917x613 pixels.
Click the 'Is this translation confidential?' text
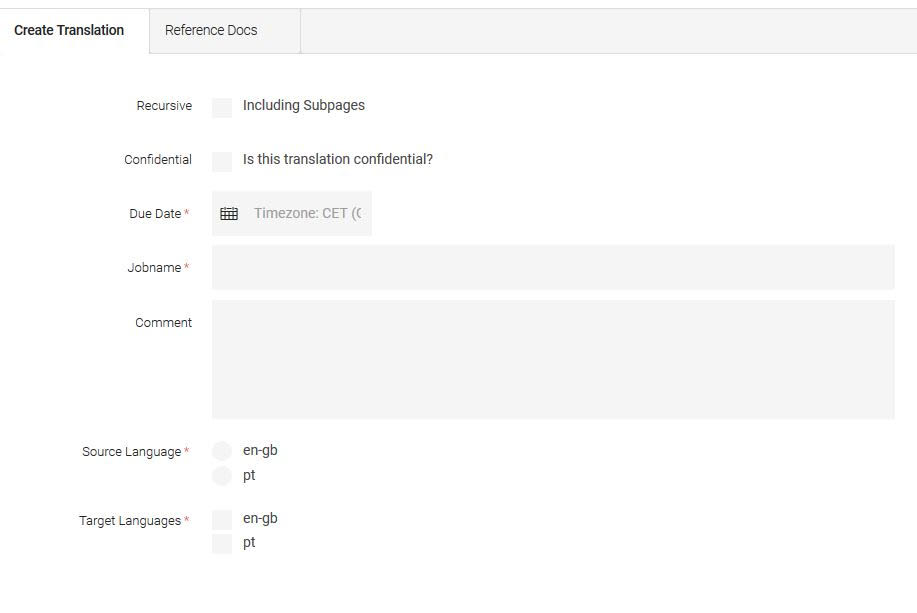tap(337, 160)
